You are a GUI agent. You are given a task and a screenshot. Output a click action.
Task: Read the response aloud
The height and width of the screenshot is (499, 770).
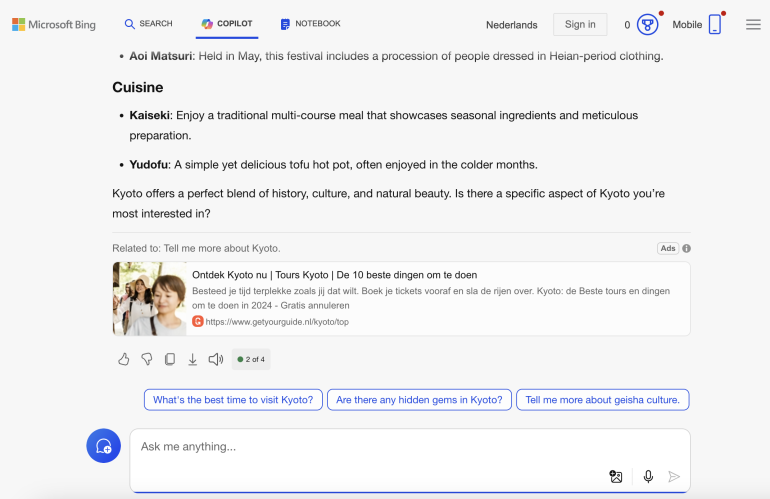pyautogui.click(x=216, y=360)
